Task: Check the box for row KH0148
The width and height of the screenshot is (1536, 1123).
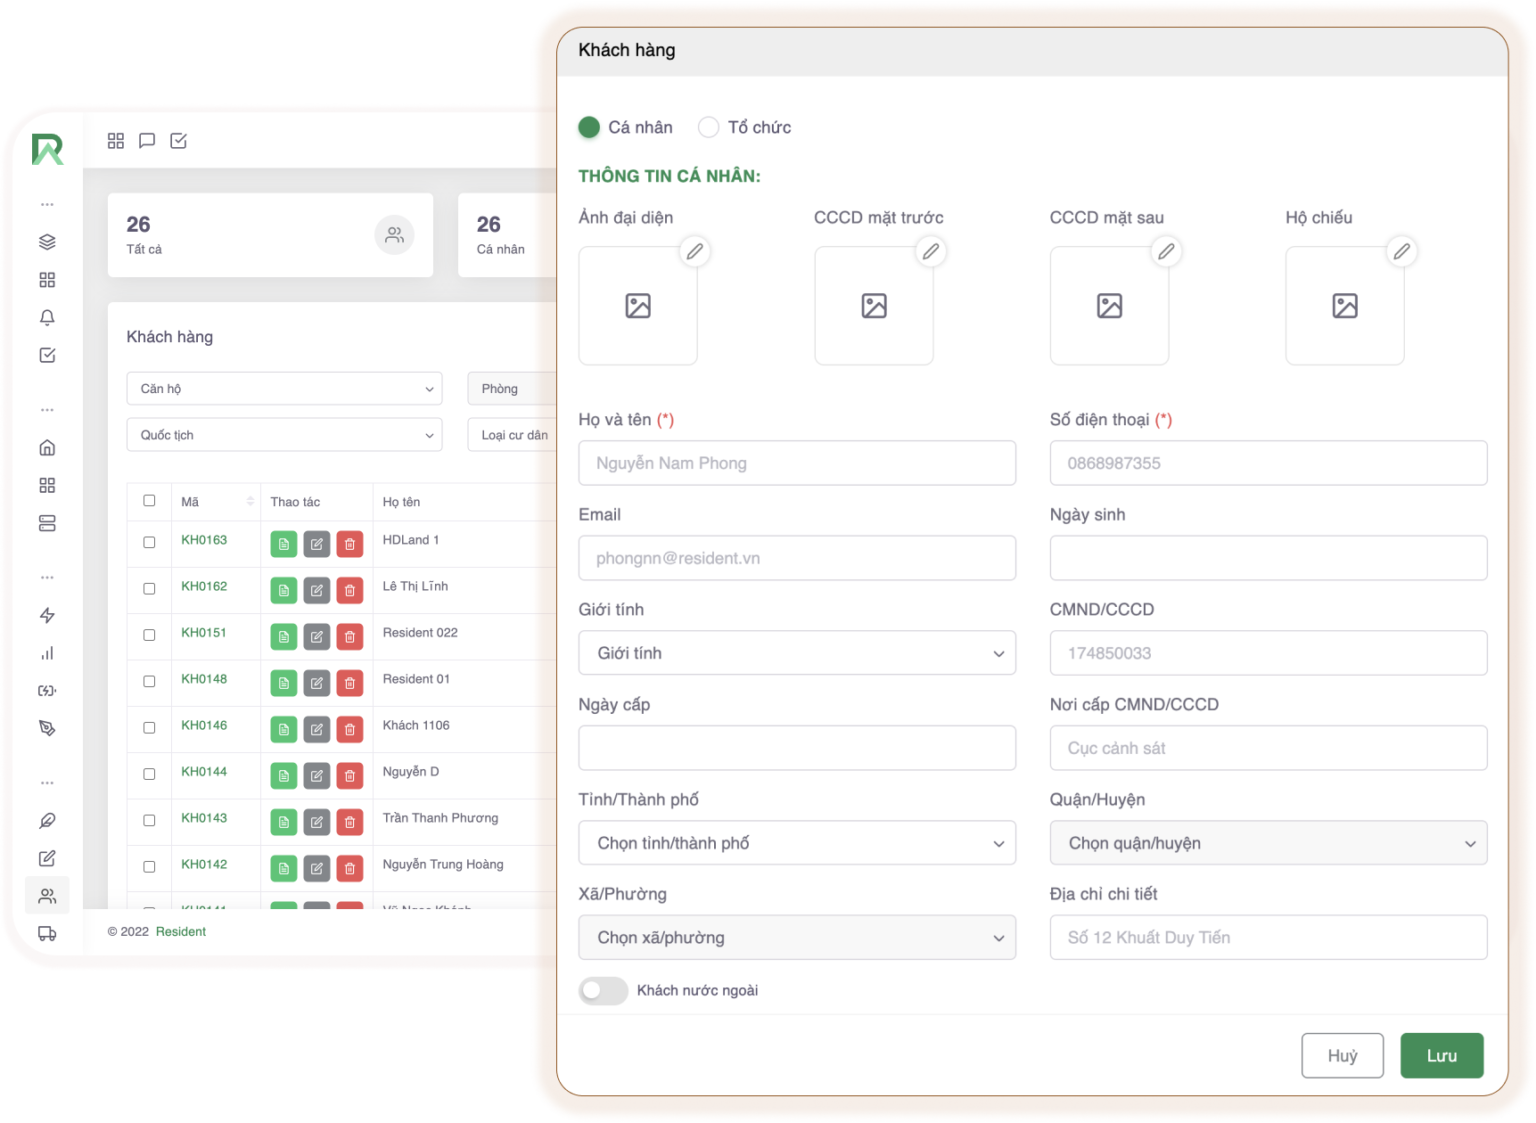Action: click(x=149, y=681)
